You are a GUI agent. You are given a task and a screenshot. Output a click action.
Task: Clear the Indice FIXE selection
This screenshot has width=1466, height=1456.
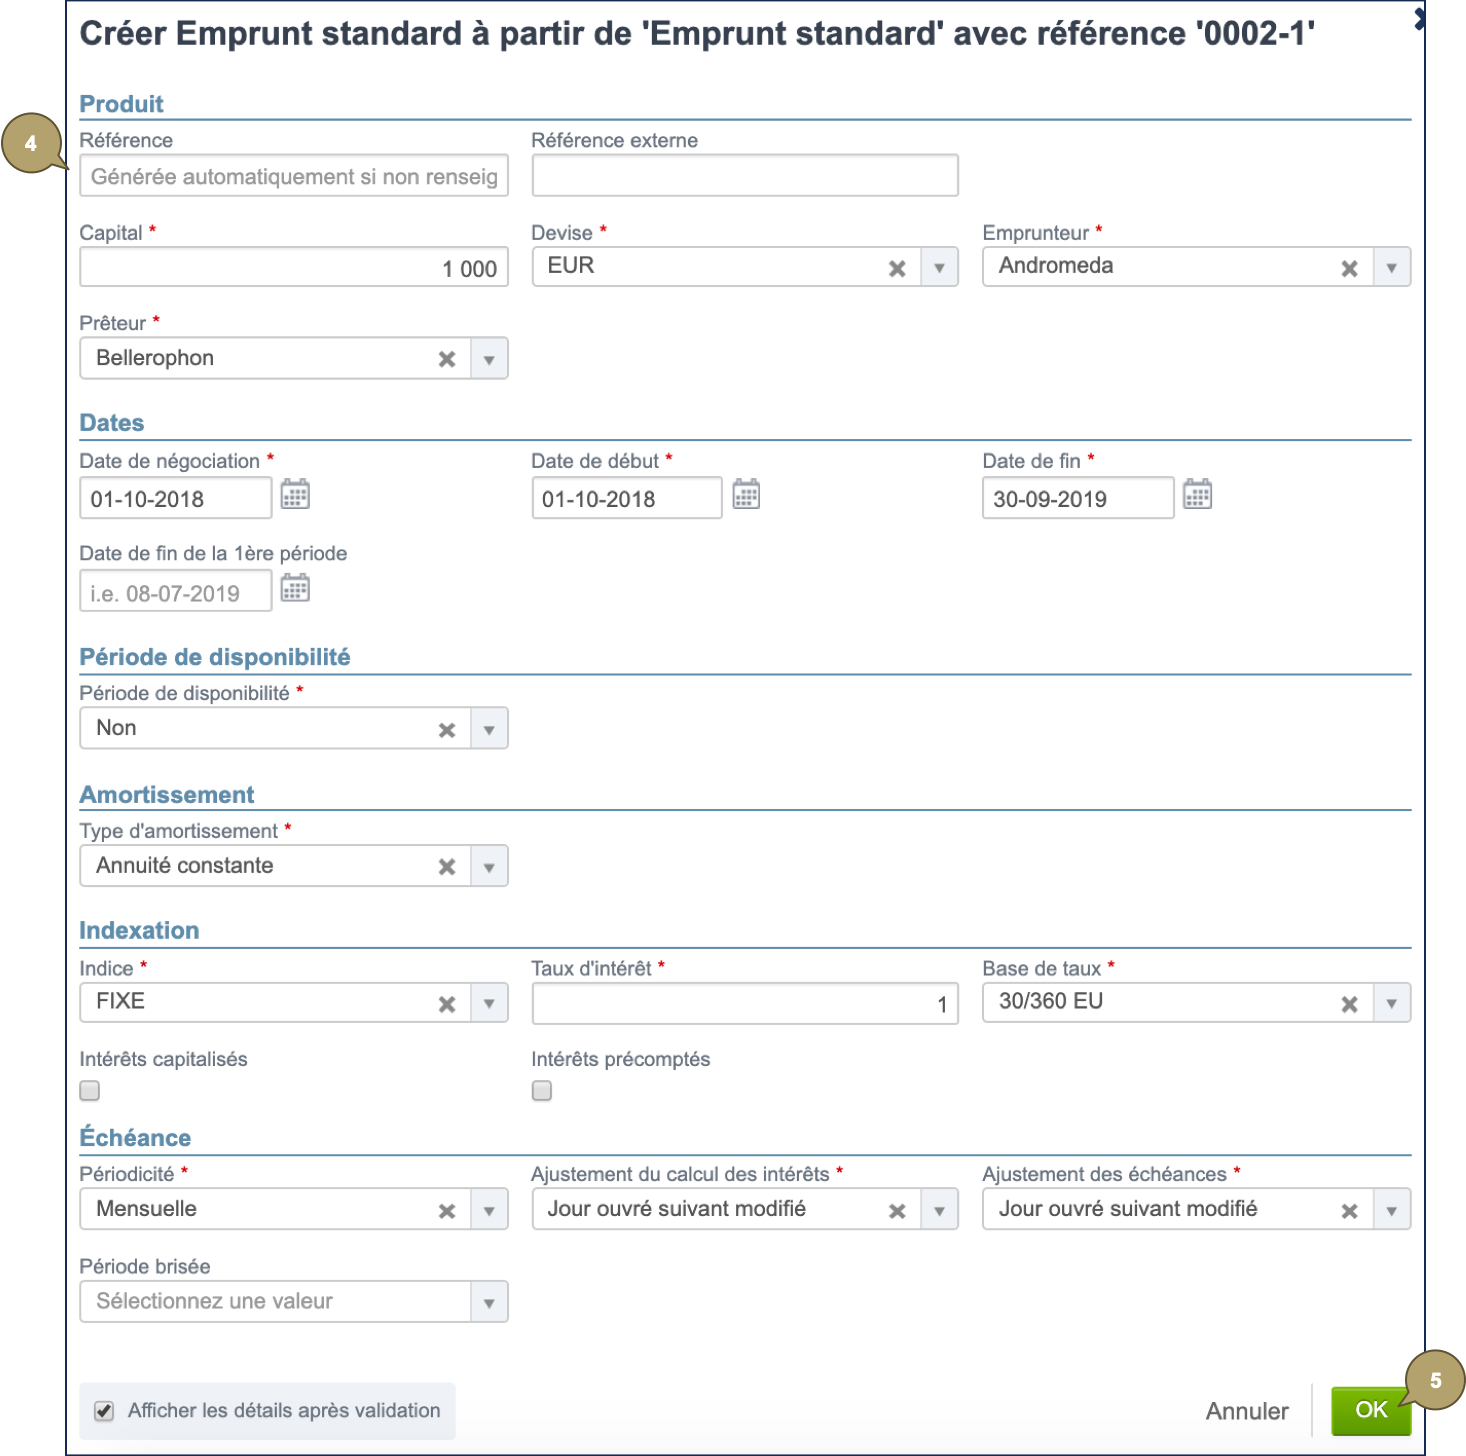point(446,1001)
